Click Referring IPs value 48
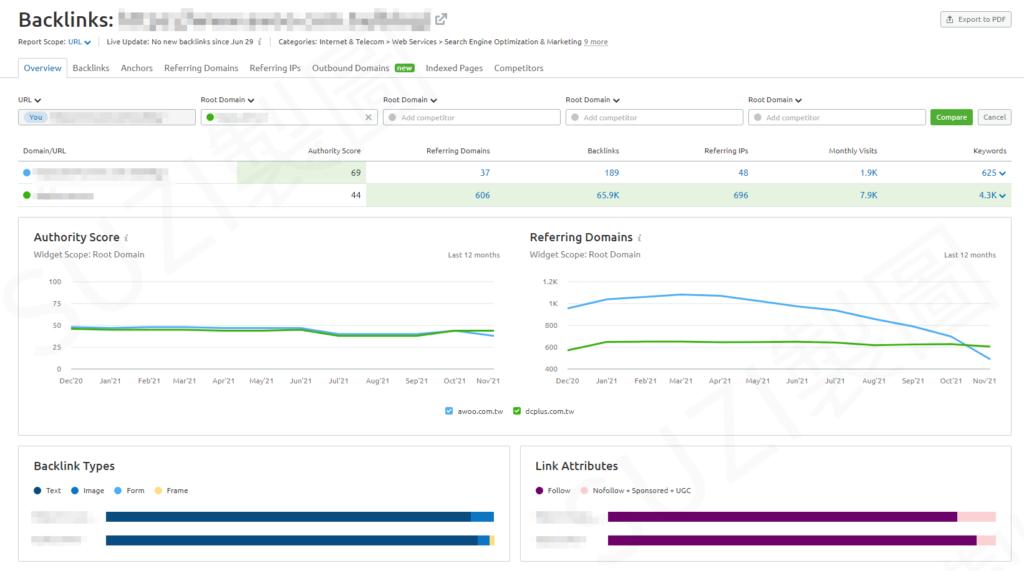The height and width of the screenshot is (571, 1024). (x=743, y=173)
